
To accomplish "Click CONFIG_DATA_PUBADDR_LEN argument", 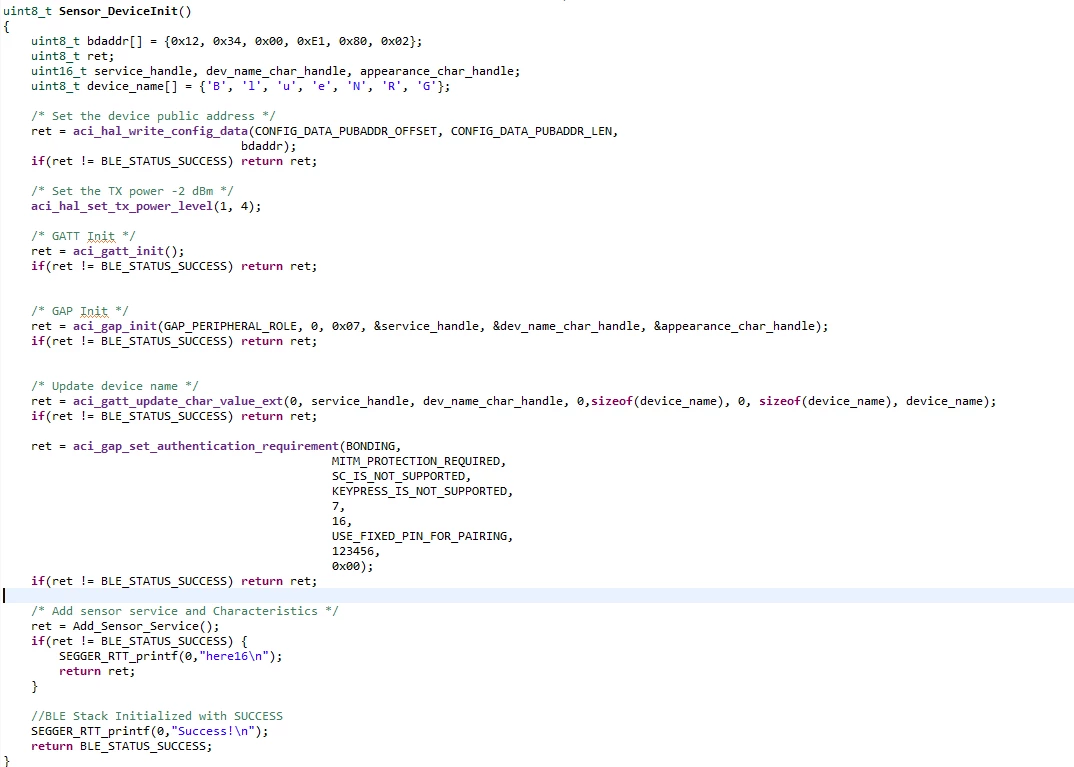I will [531, 131].
